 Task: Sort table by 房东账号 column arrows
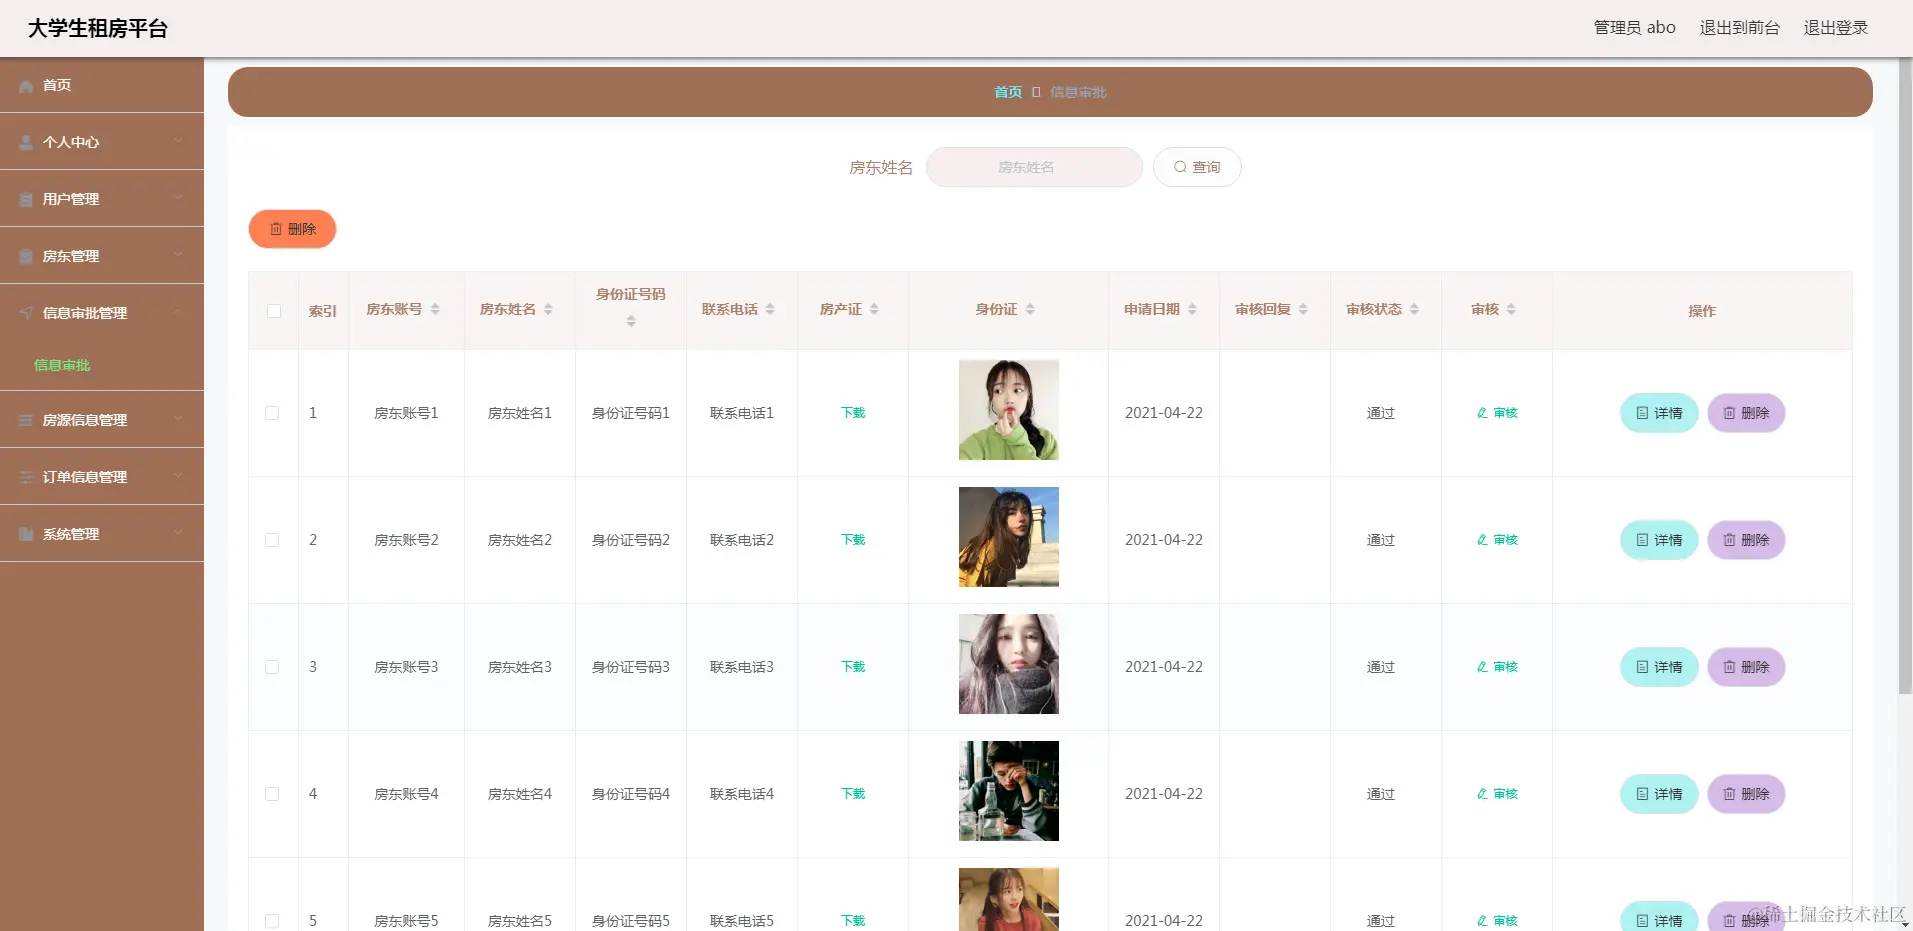pos(435,310)
